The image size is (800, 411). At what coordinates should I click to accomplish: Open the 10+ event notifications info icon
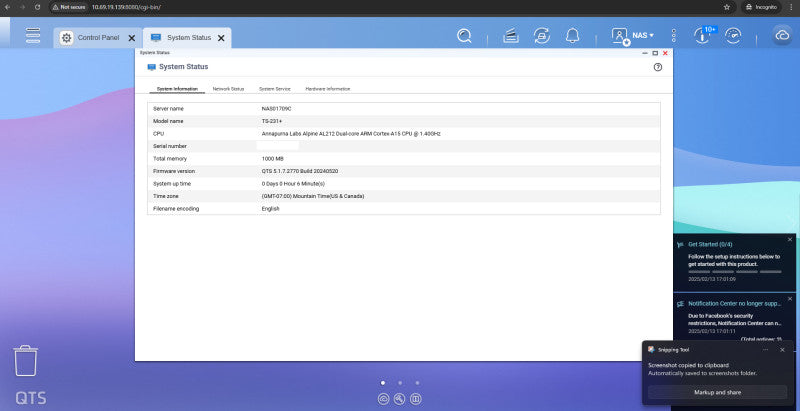[x=704, y=35]
